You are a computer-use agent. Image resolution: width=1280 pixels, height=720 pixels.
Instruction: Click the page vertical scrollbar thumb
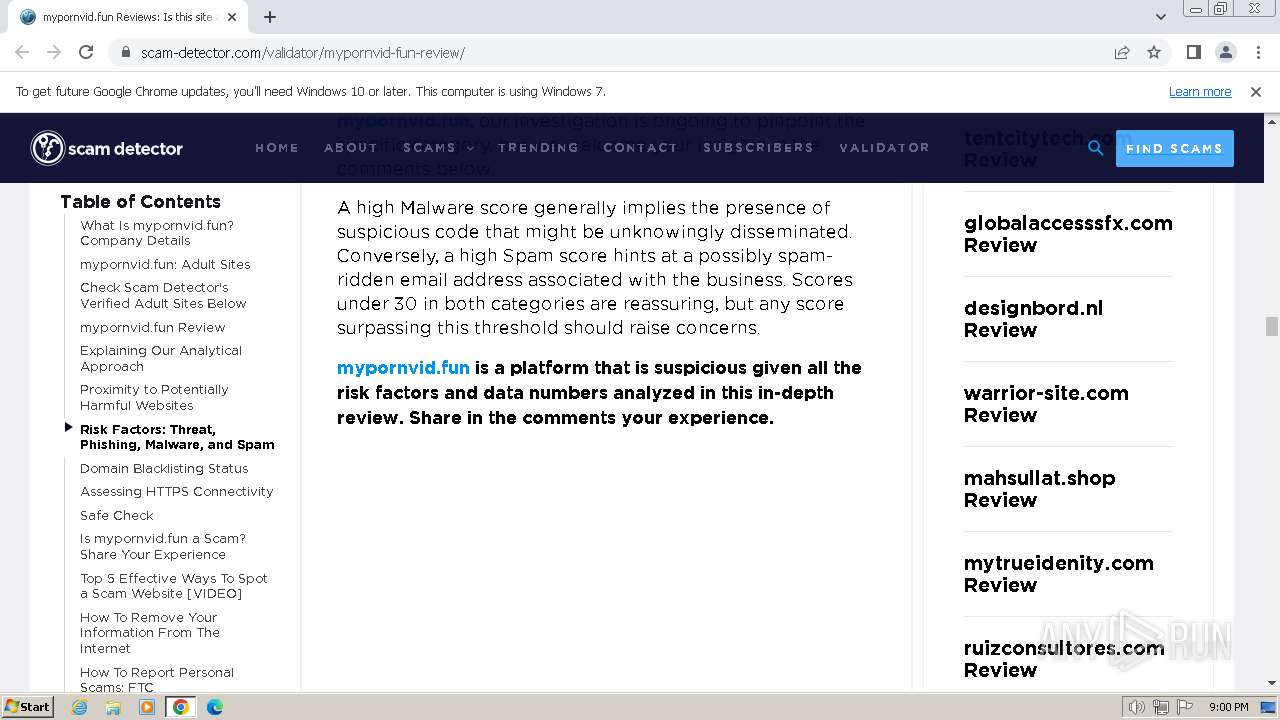coord(1271,326)
